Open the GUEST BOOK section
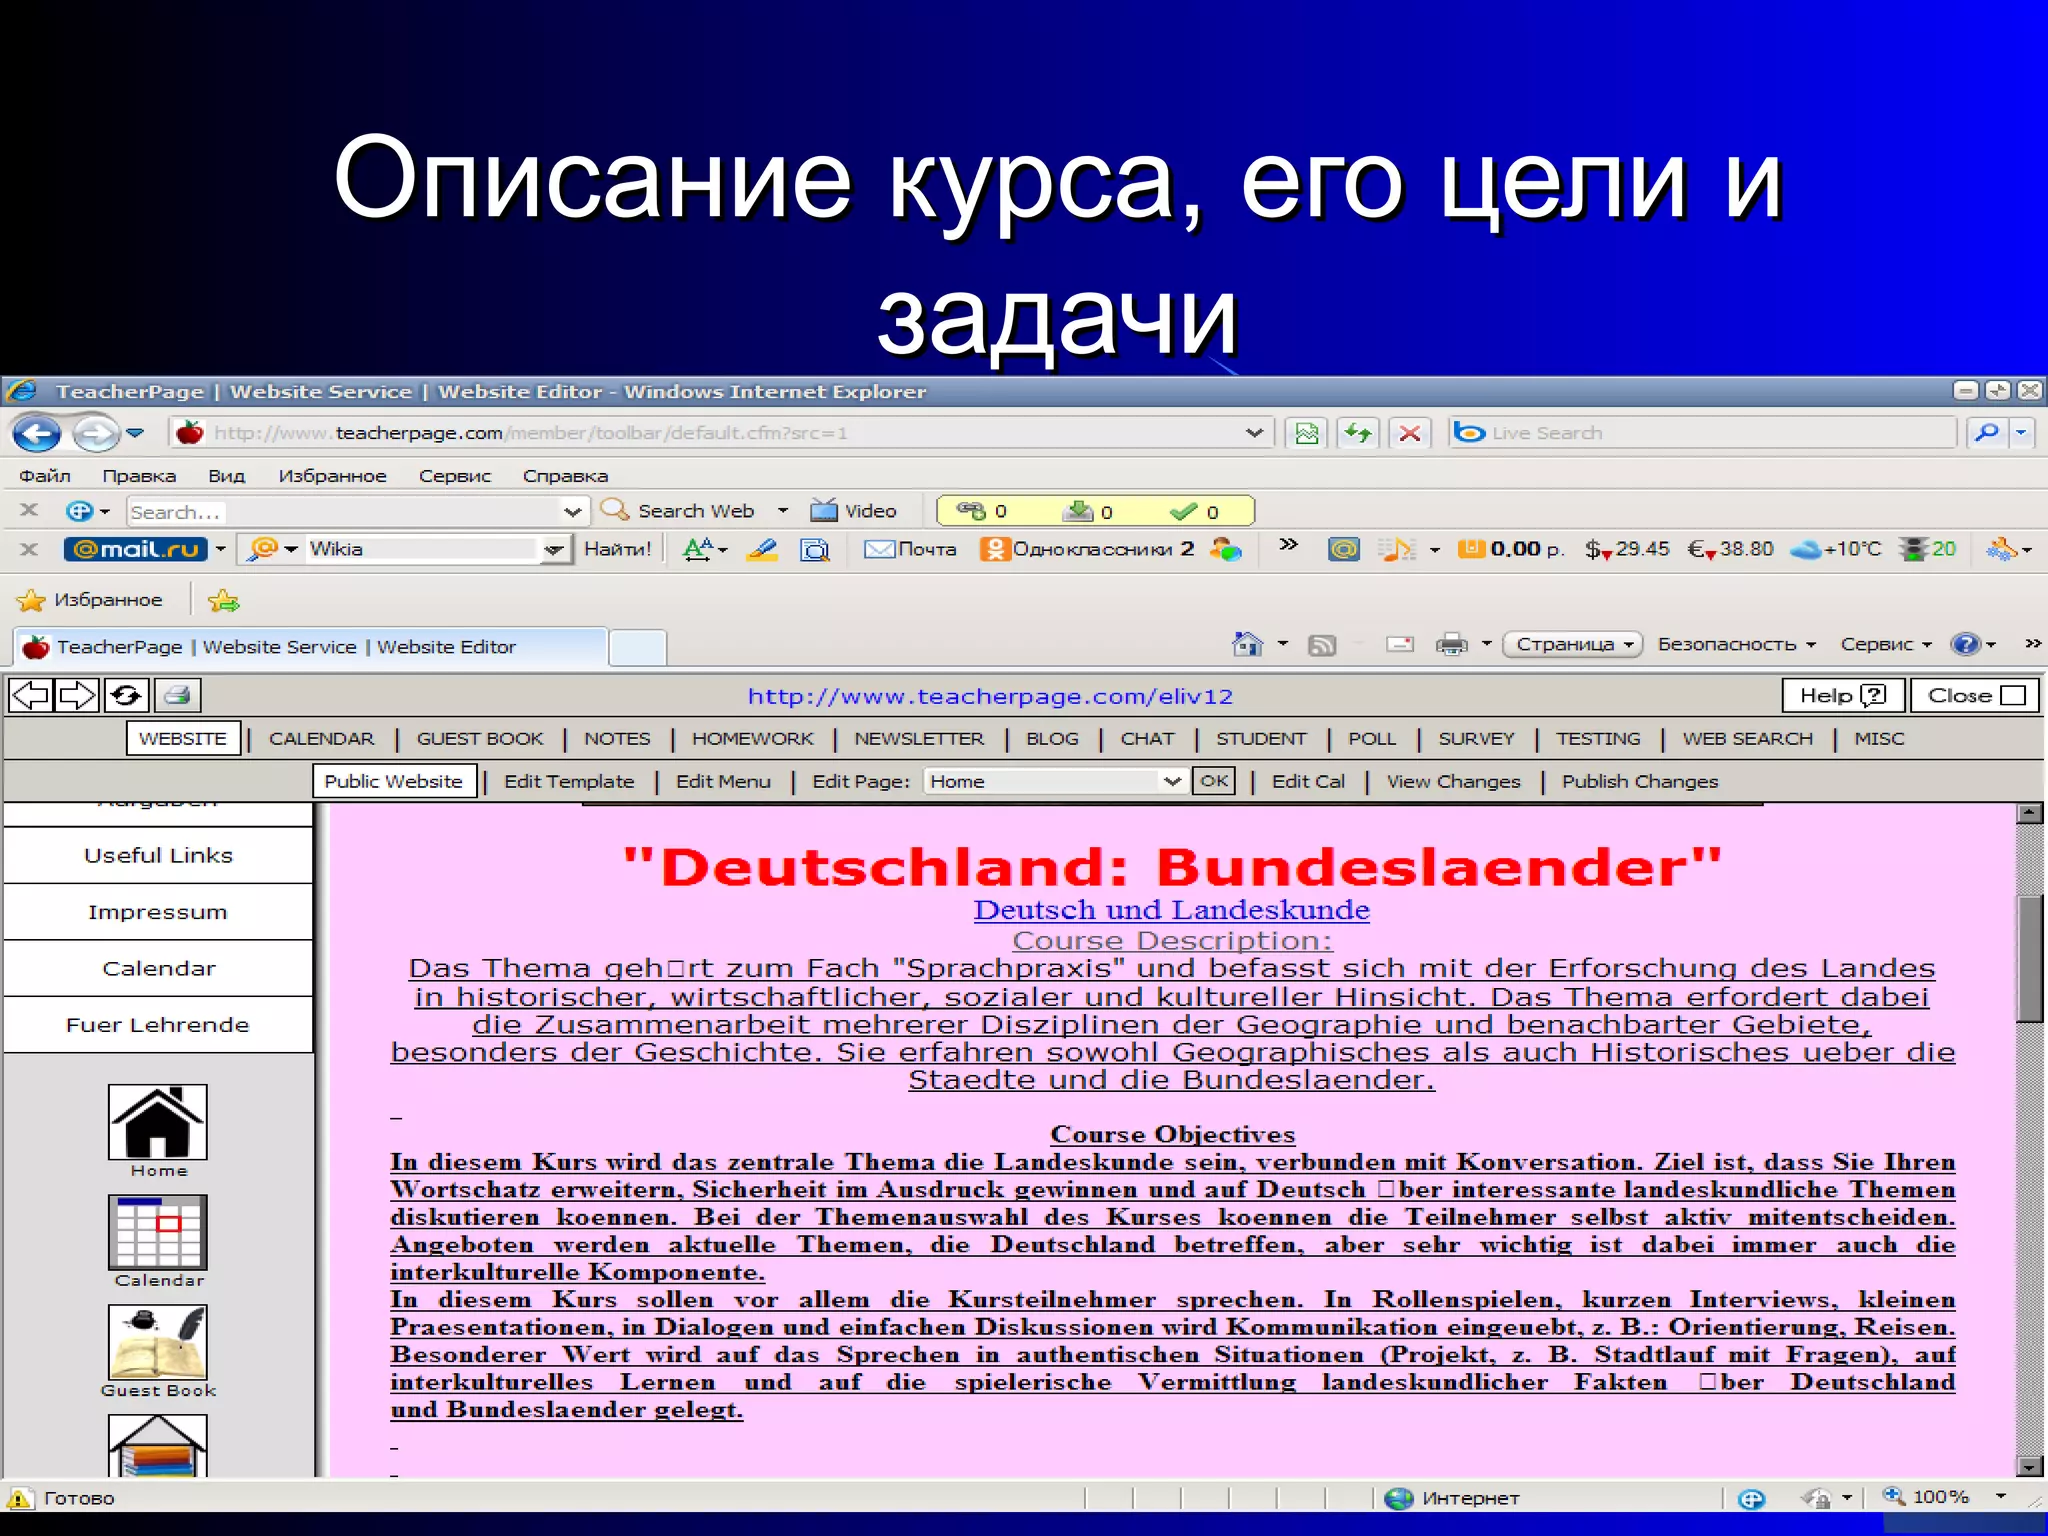2048x1536 pixels. (x=480, y=739)
